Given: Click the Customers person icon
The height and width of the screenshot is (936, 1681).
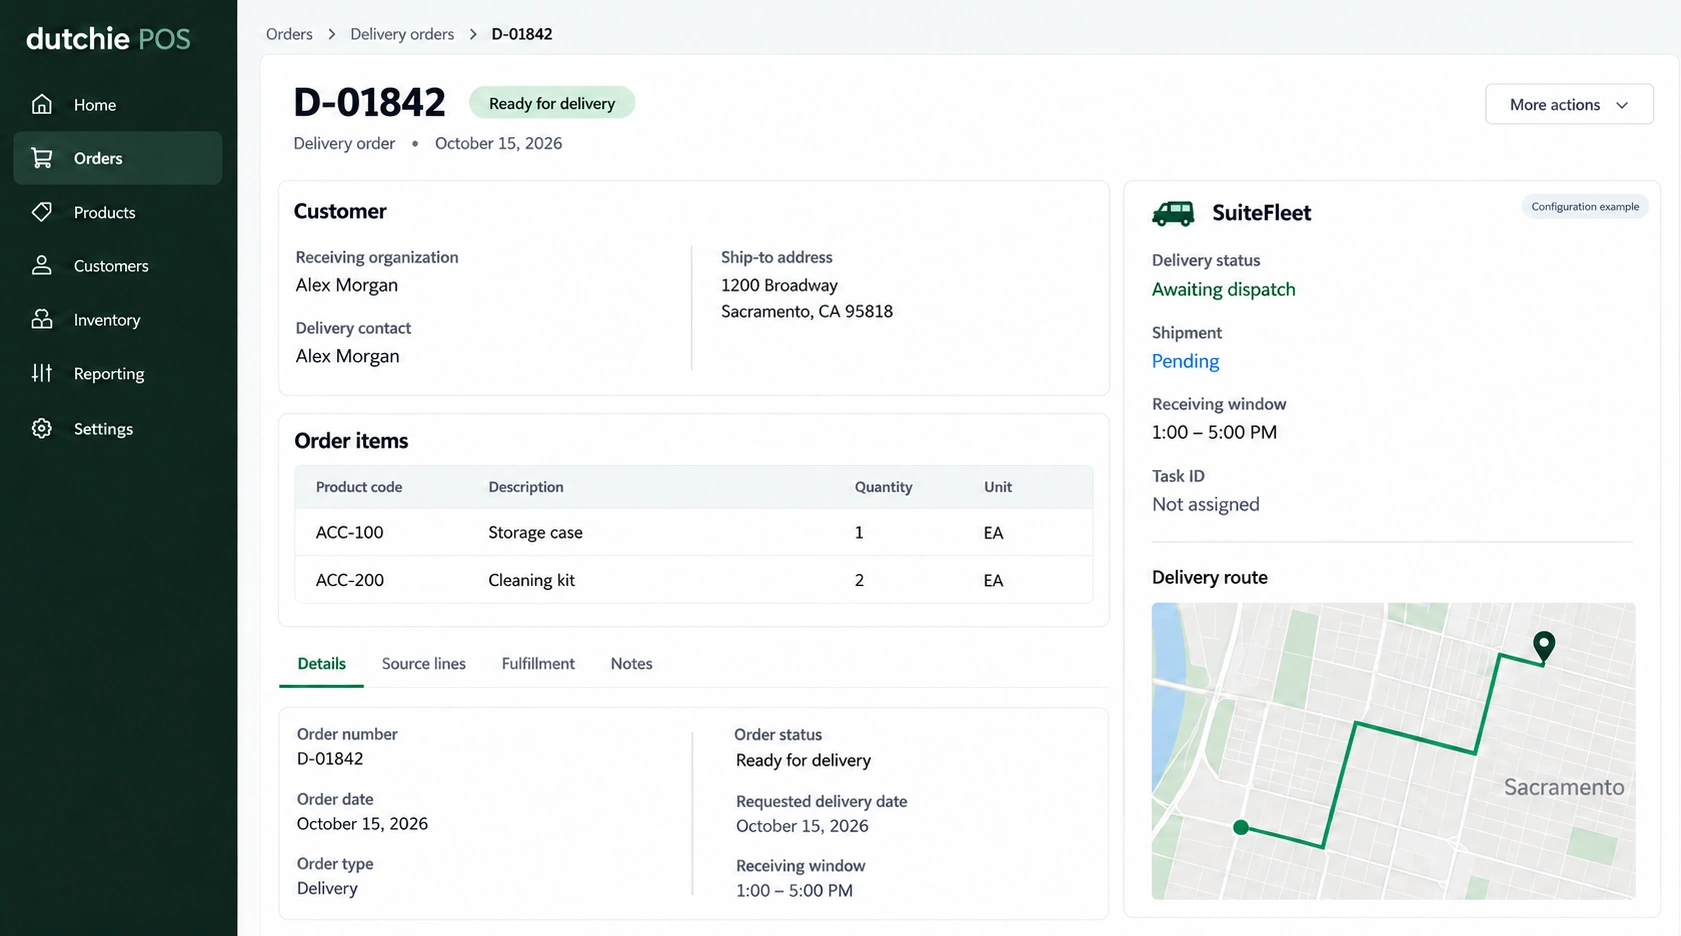Looking at the screenshot, I should click(x=42, y=265).
